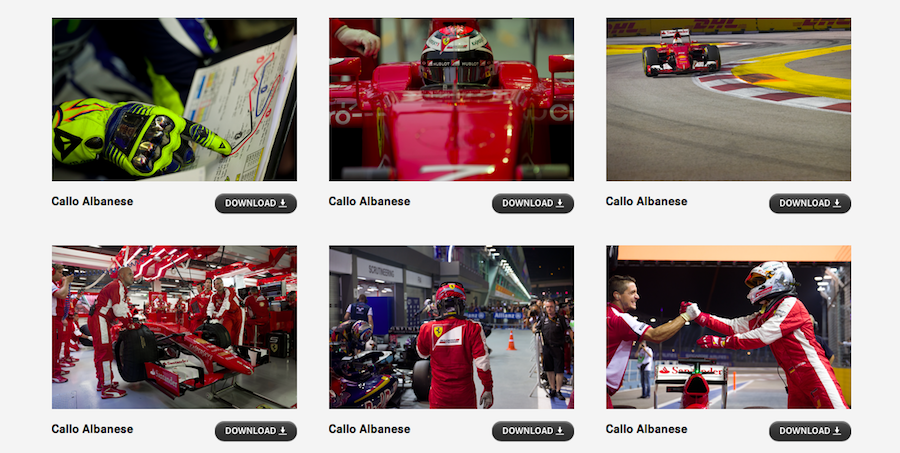Screen dimensions: 900x453
Task: Click the download arrow icon under the glove photo
Action: tap(282, 203)
